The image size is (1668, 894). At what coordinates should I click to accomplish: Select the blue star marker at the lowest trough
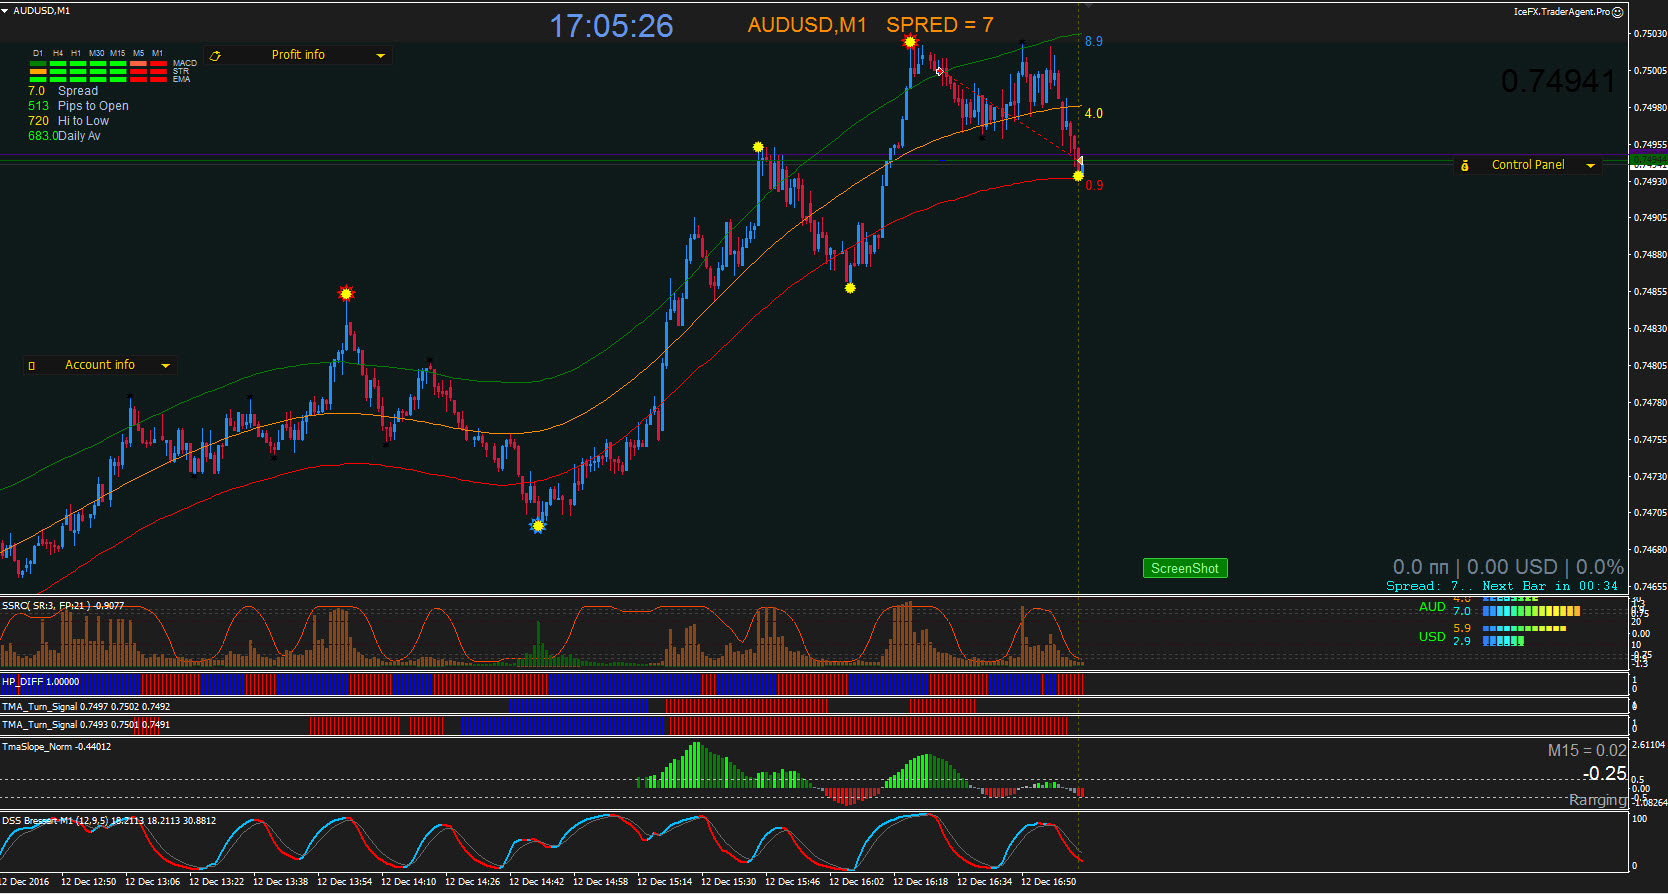(x=538, y=526)
